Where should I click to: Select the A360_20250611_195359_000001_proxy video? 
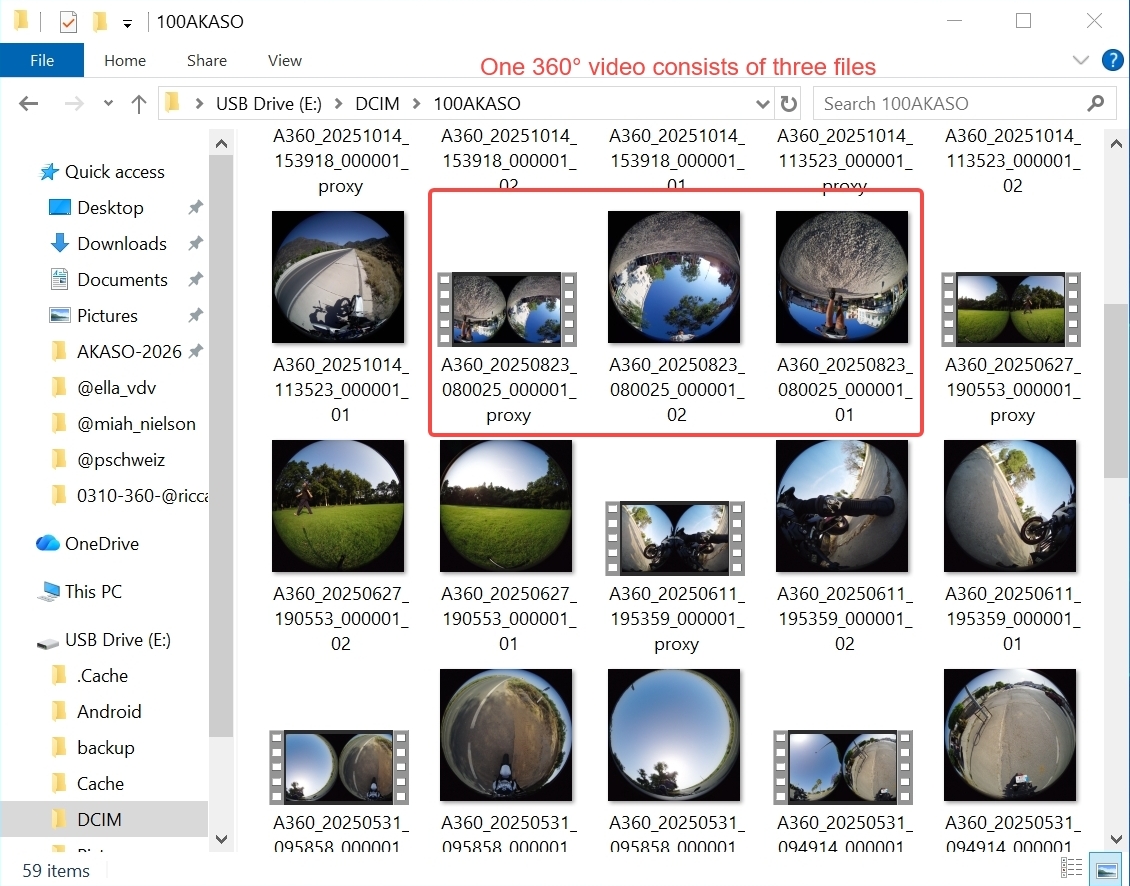point(675,538)
